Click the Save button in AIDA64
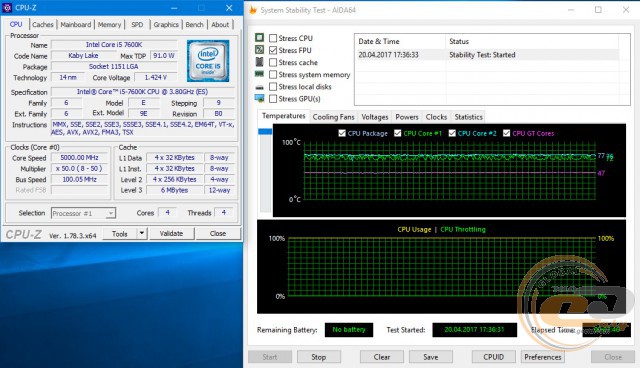Viewport: 640px width, 368px height. (431, 357)
